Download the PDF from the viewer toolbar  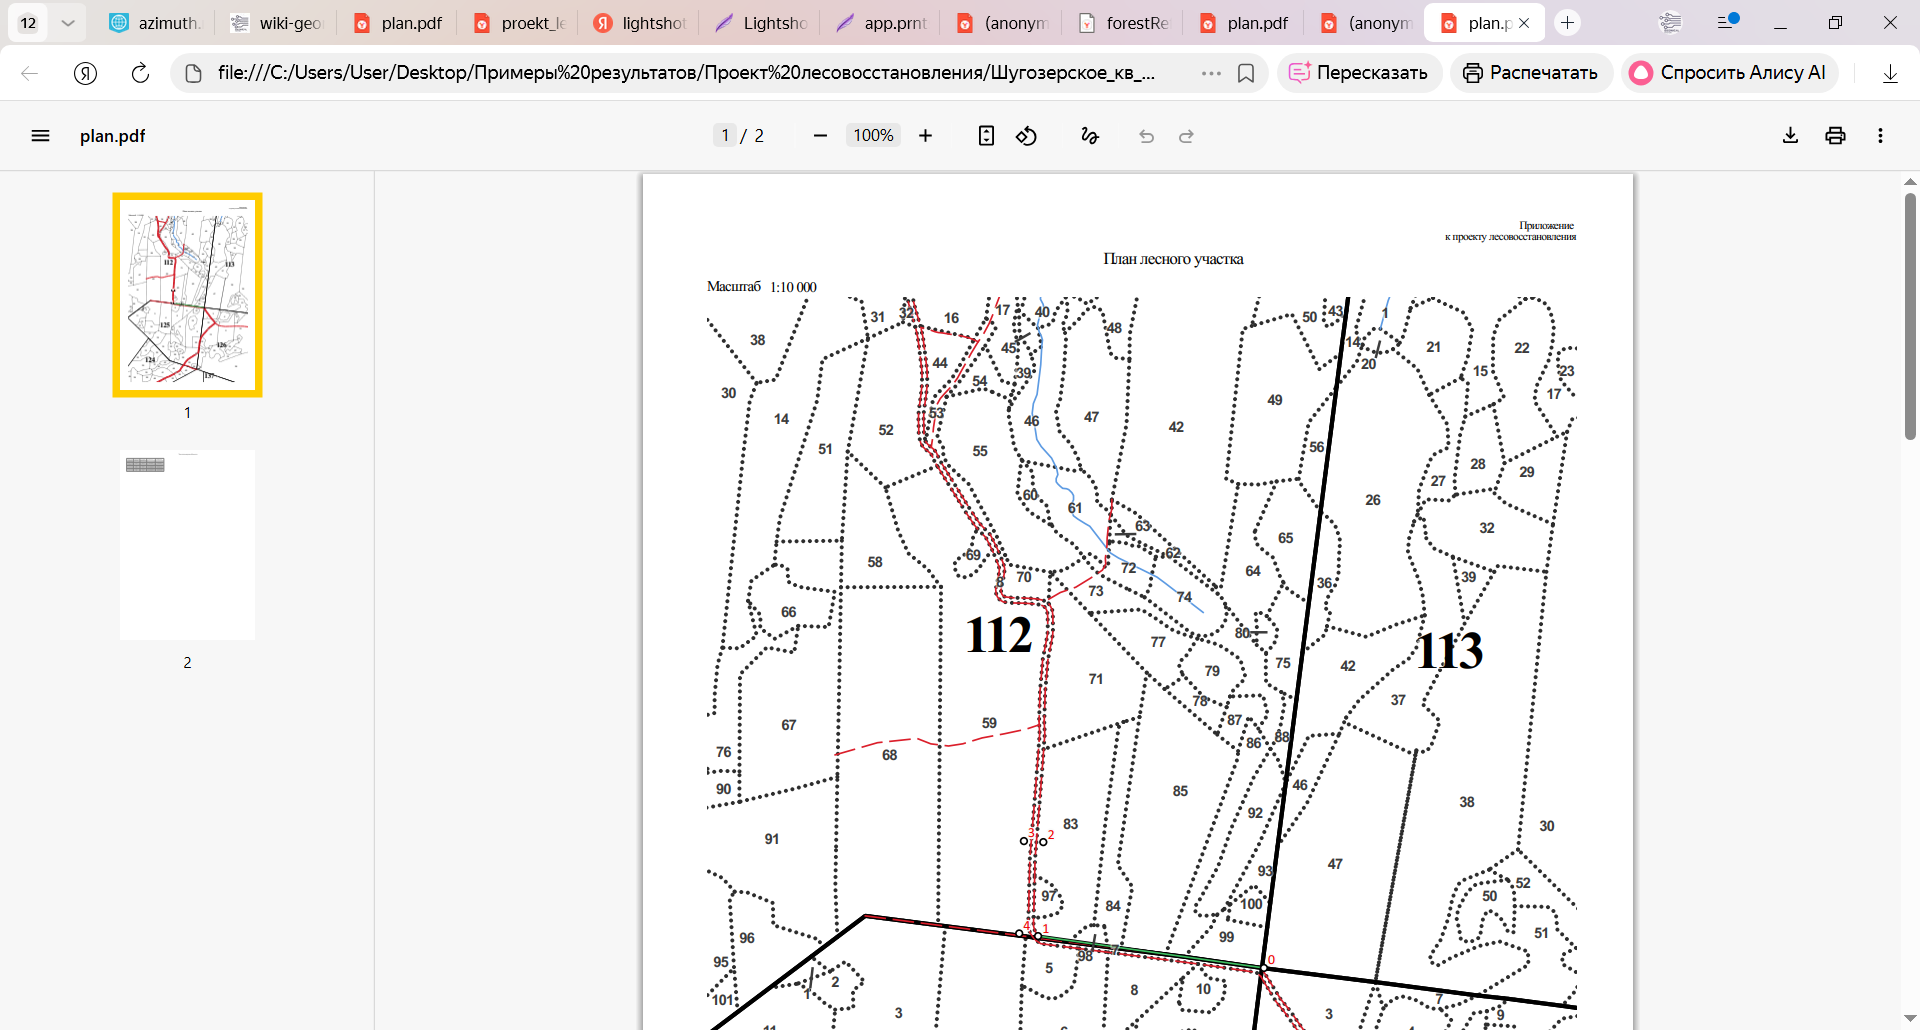[x=1790, y=136]
